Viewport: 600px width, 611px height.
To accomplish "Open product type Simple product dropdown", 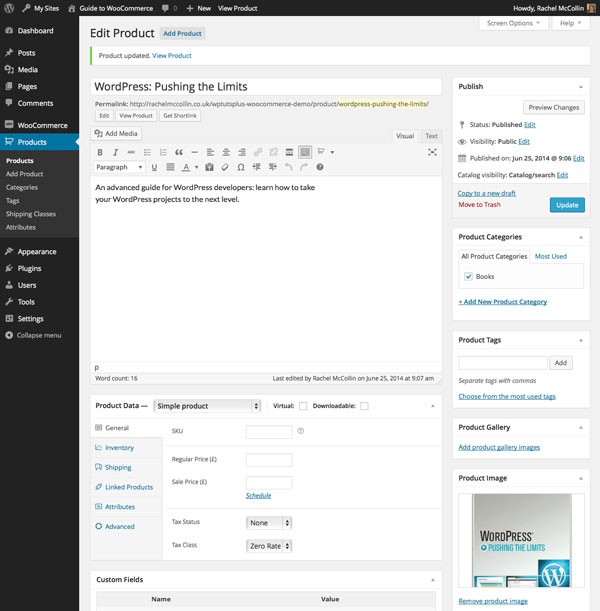I will tap(207, 406).
